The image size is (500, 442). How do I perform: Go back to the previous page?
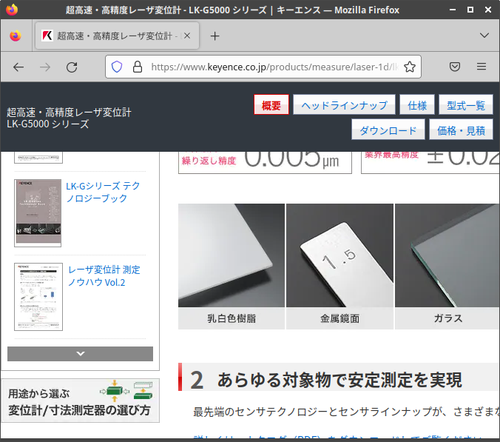[x=18, y=67]
